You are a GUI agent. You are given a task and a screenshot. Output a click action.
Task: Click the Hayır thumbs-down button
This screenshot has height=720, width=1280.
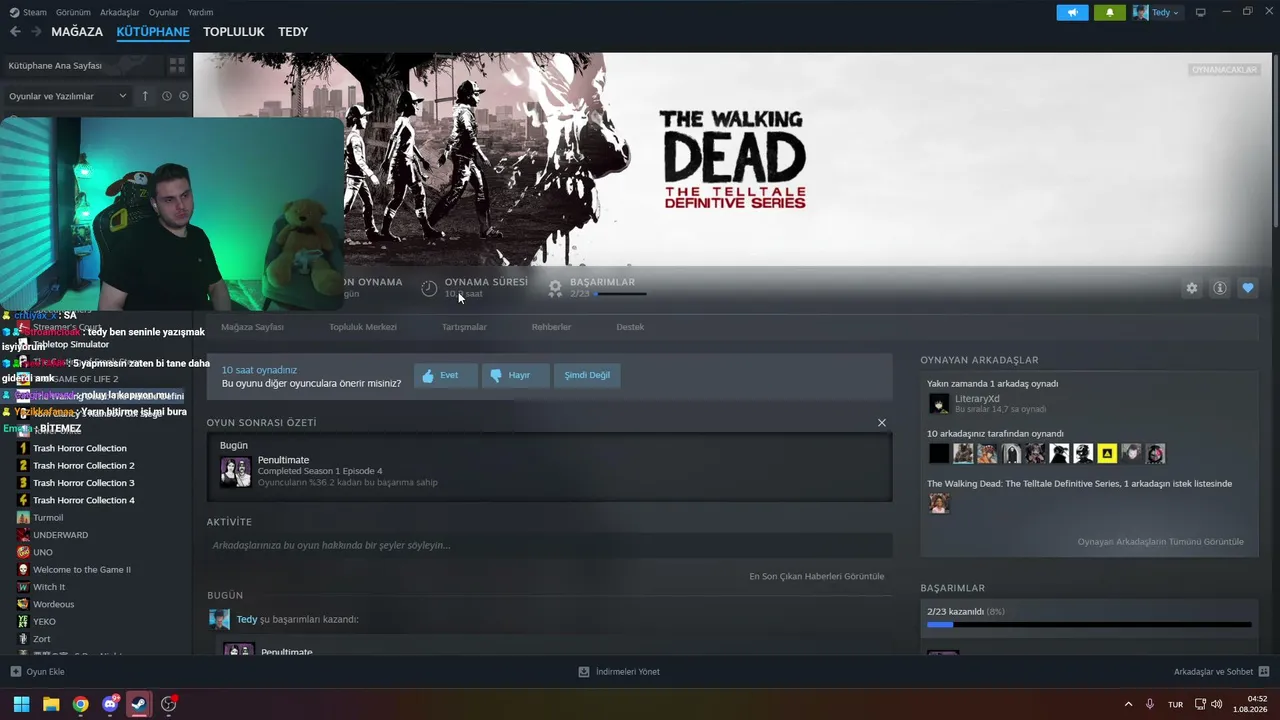[x=515, y=376]
